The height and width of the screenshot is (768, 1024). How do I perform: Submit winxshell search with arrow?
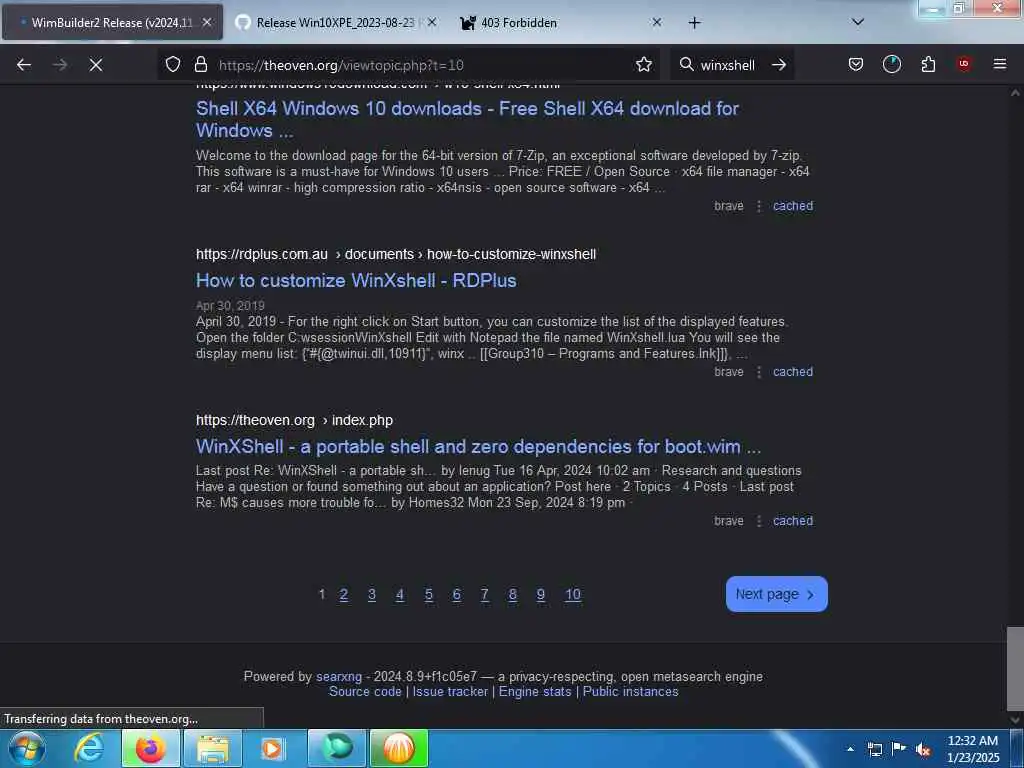point(779,65)
